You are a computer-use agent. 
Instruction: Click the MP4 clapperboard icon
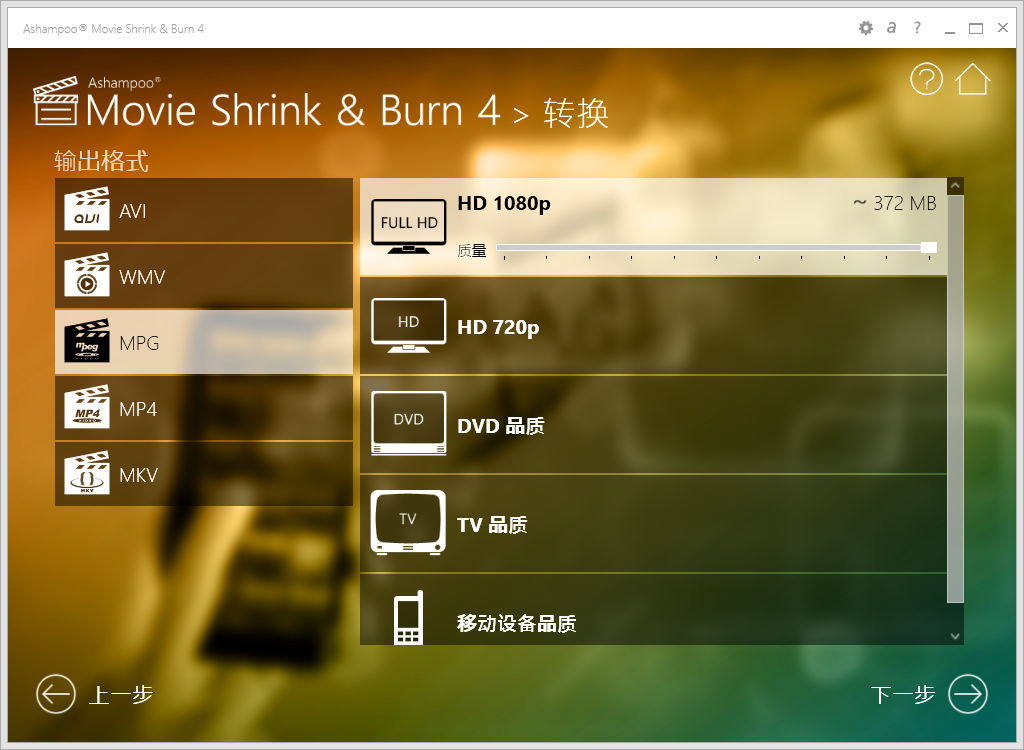click(86, 409)
